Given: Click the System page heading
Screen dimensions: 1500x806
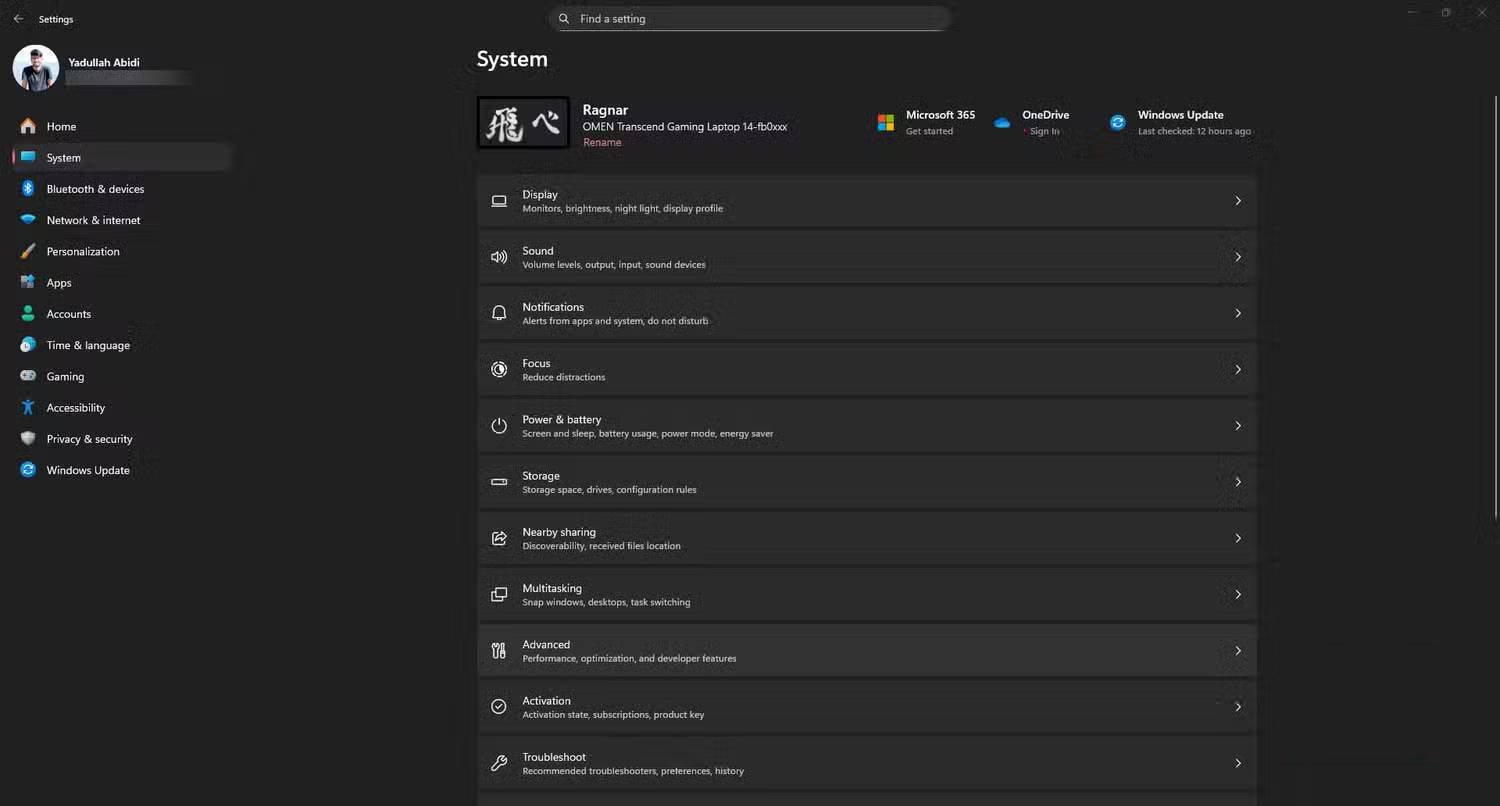Looking at the screenshot, I should coord(512,59).
